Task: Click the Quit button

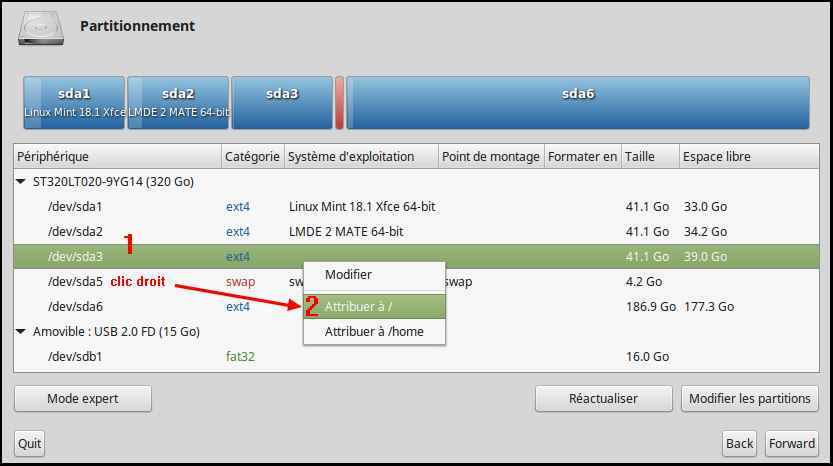Action: [29, 443]
